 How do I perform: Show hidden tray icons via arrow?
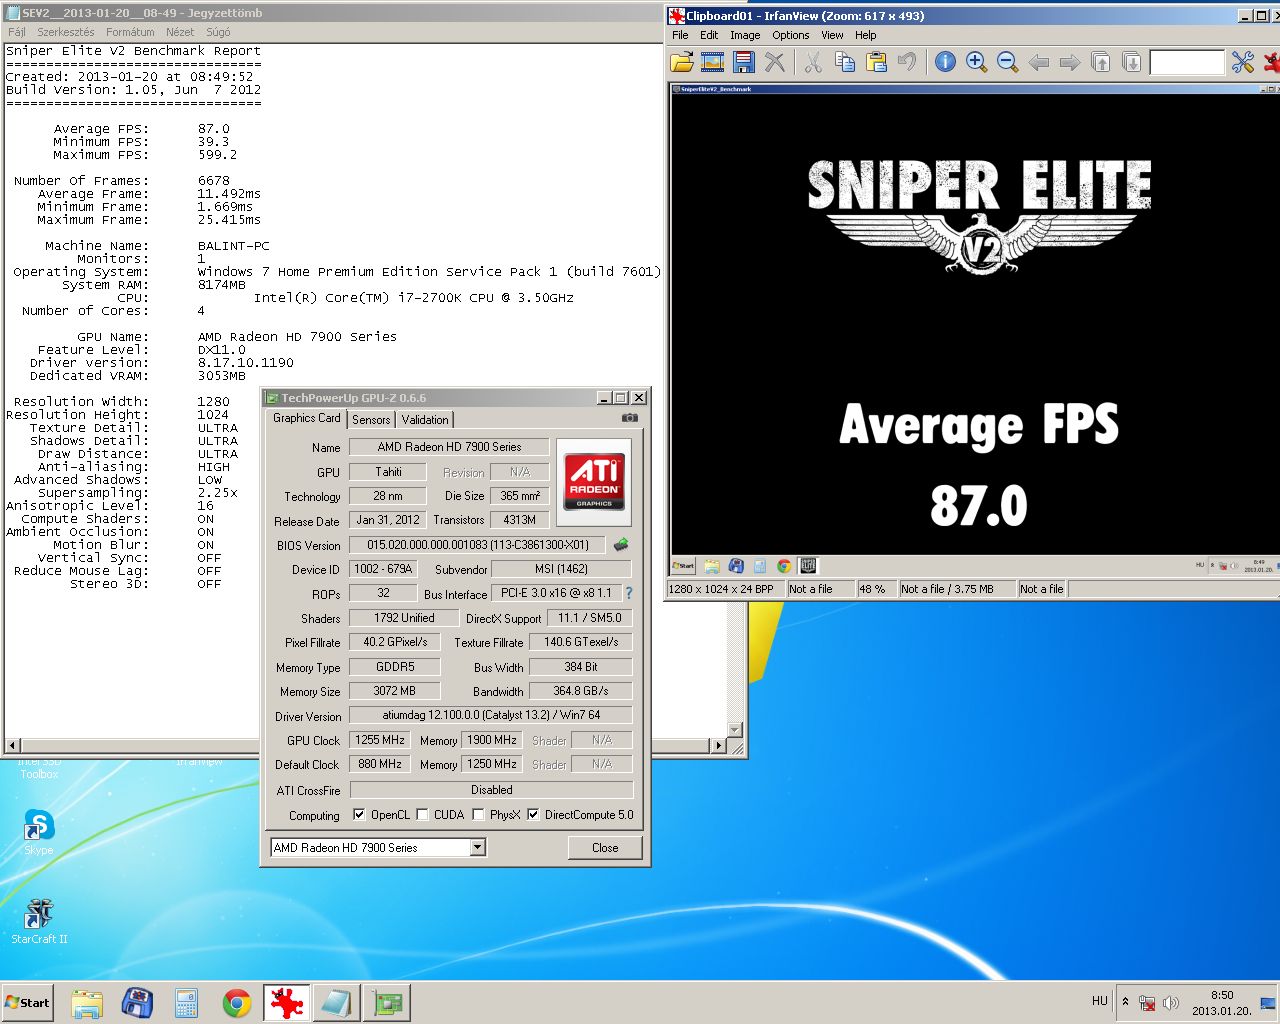click(1125, 1001)
